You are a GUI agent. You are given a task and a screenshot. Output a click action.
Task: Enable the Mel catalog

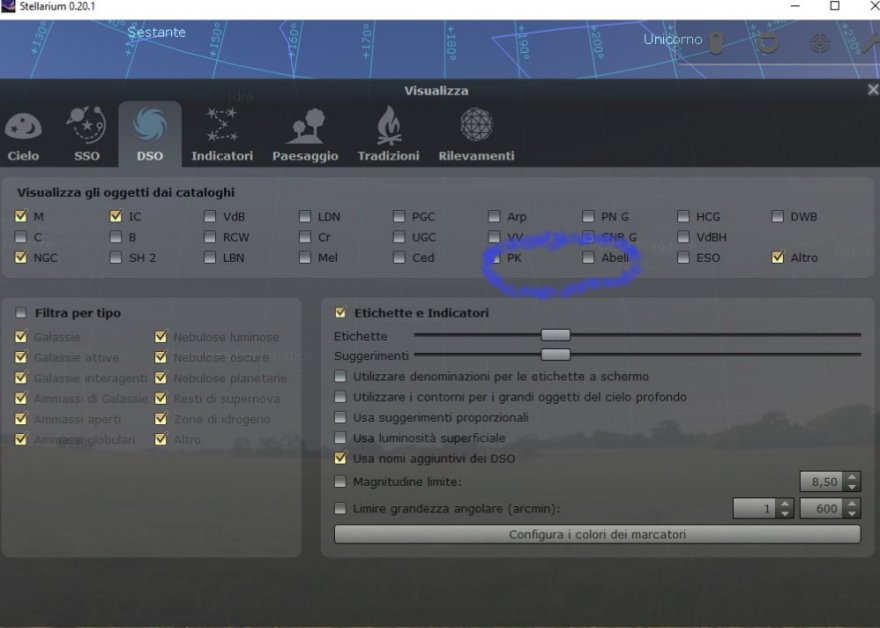click(x=305, y=257)
